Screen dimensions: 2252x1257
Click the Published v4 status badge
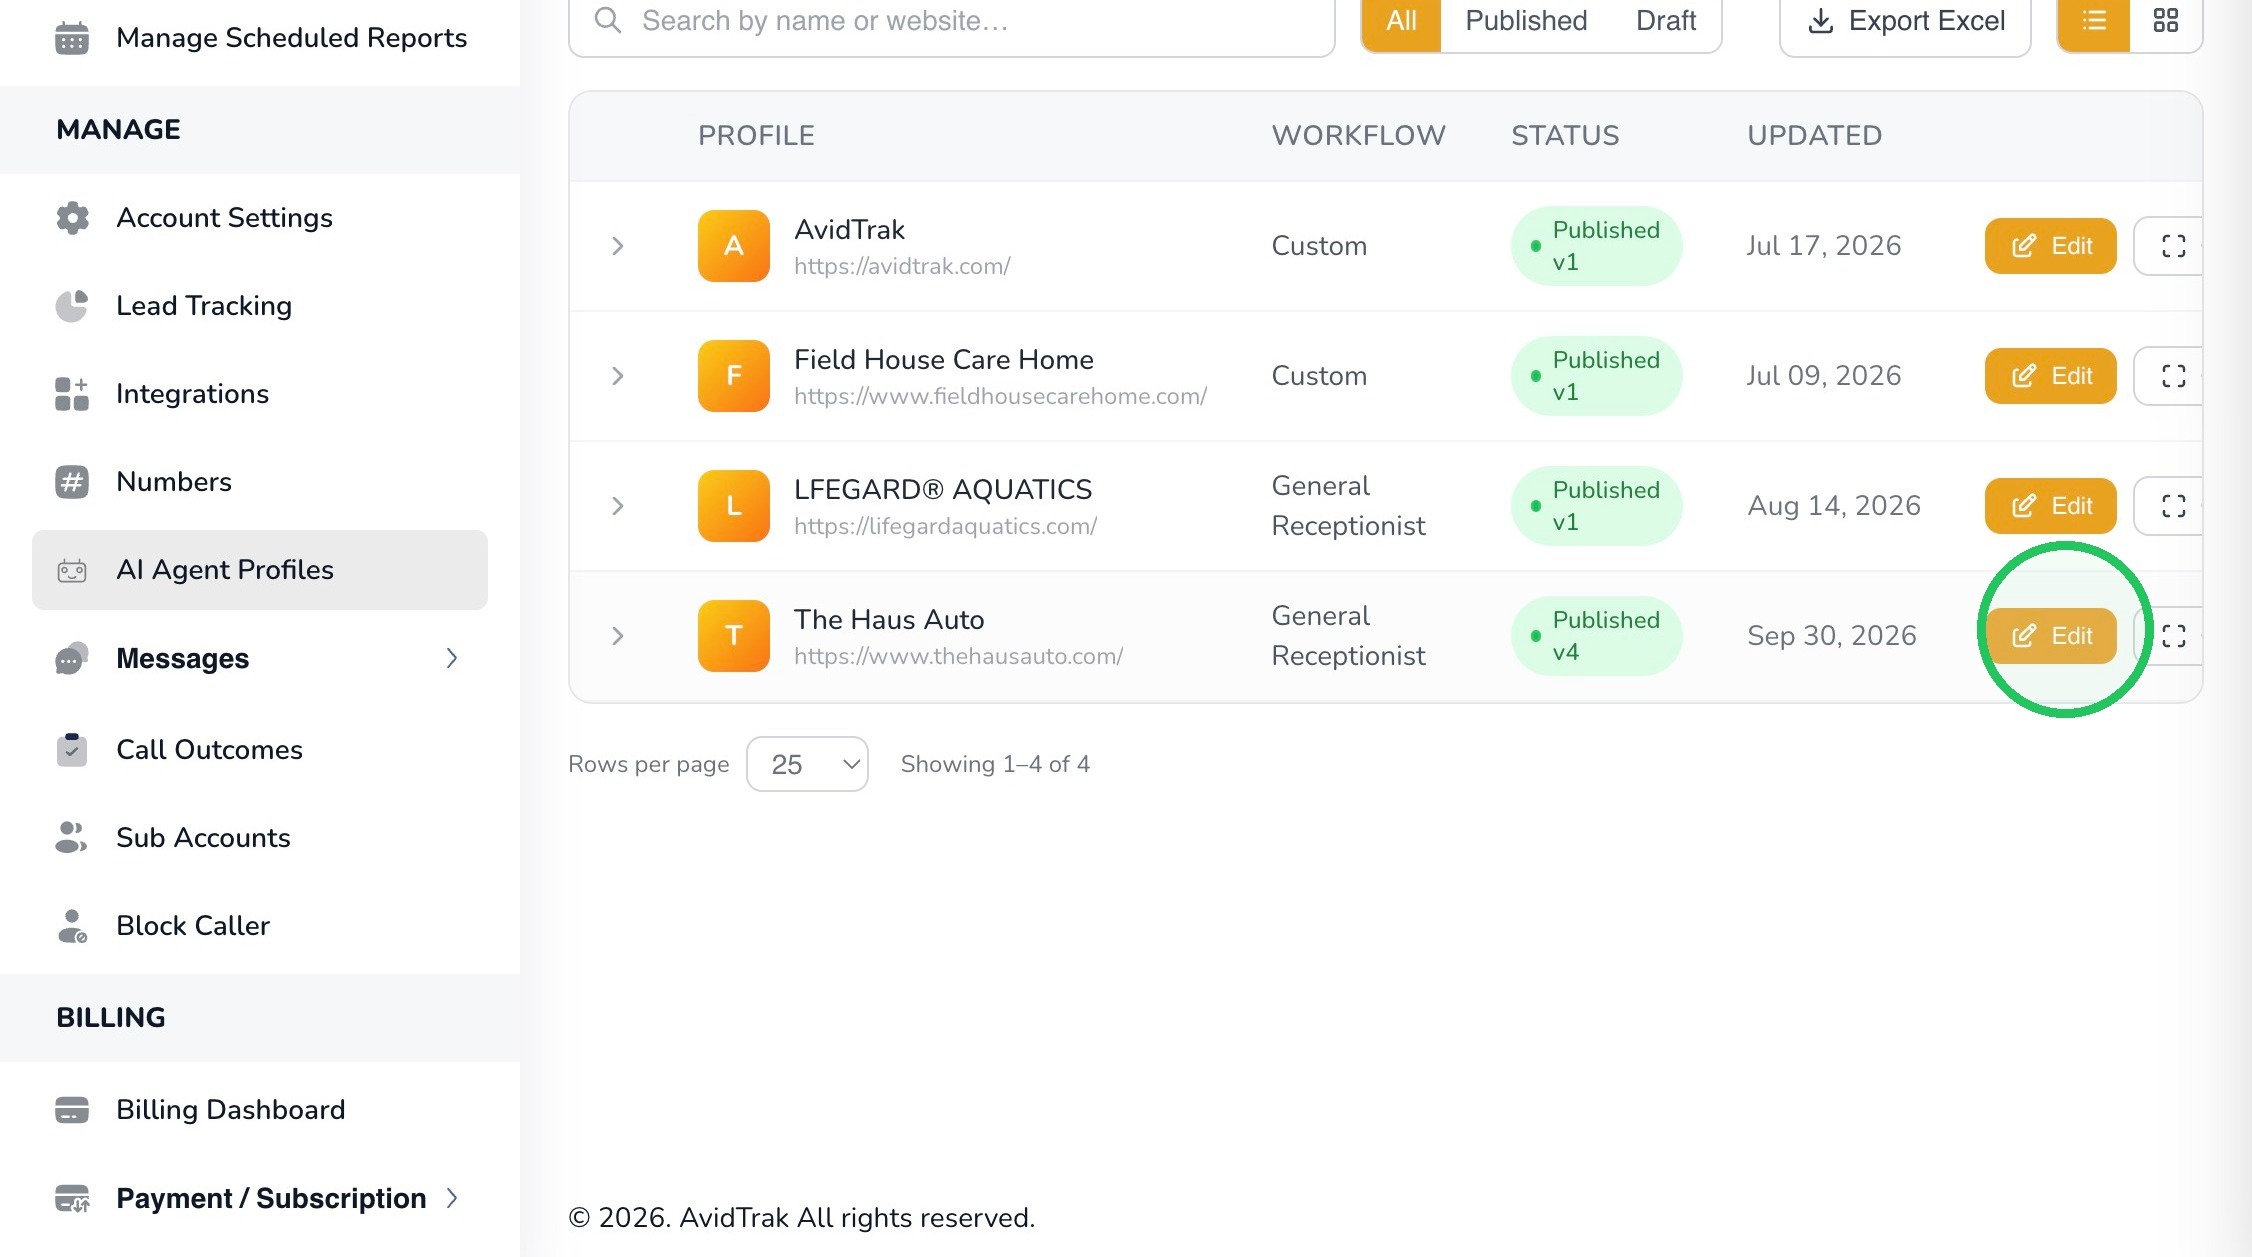coord(1596,636)
